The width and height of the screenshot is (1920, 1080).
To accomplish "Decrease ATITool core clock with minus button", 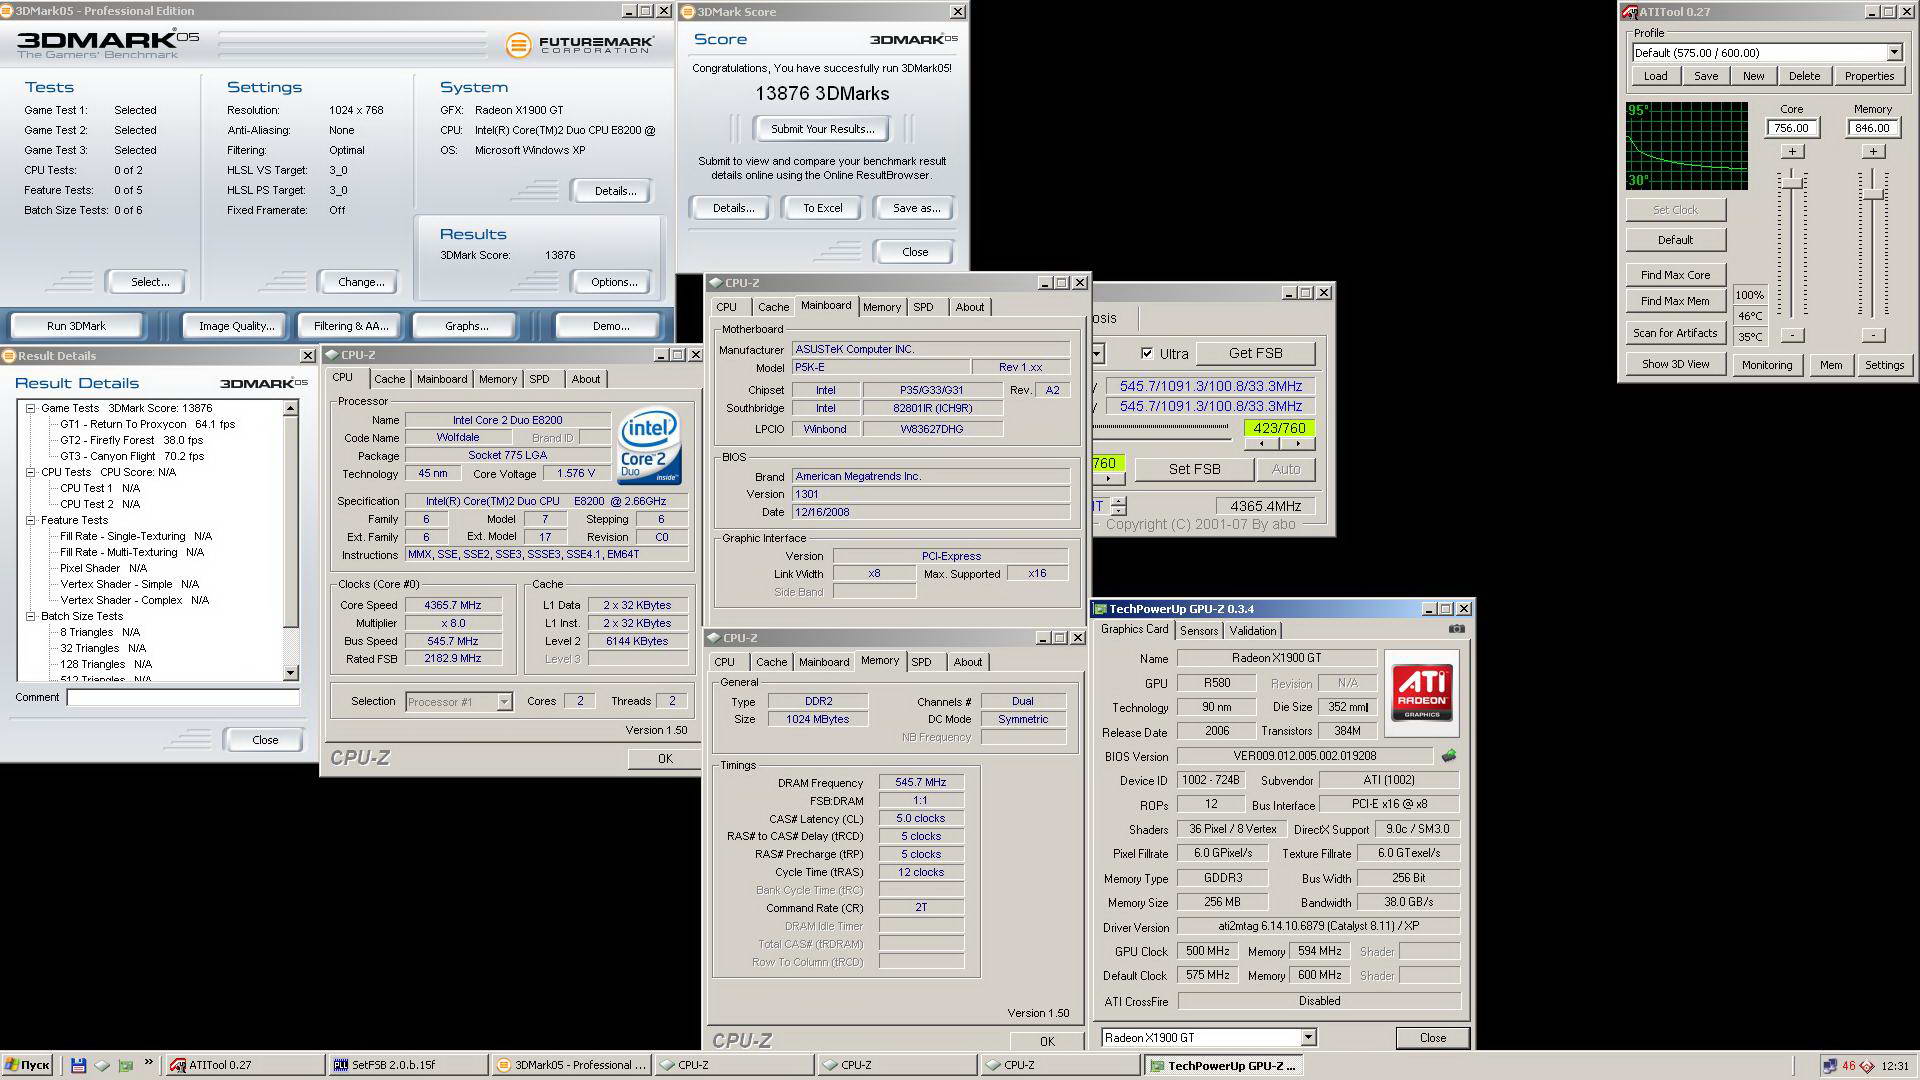I will click(x=1792, y=335).
